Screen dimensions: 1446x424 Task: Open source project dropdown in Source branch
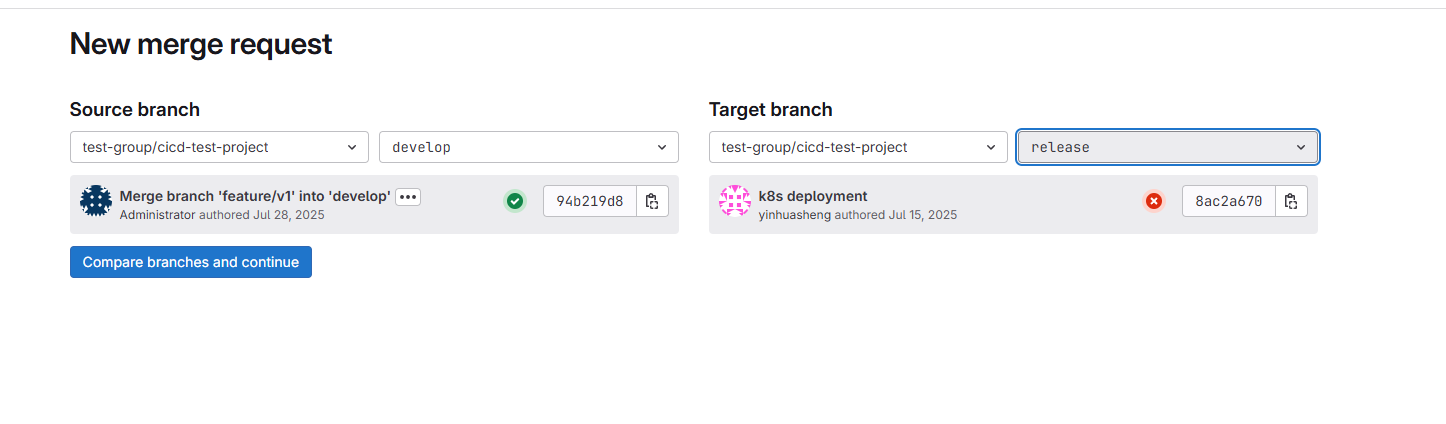(219, 147)
